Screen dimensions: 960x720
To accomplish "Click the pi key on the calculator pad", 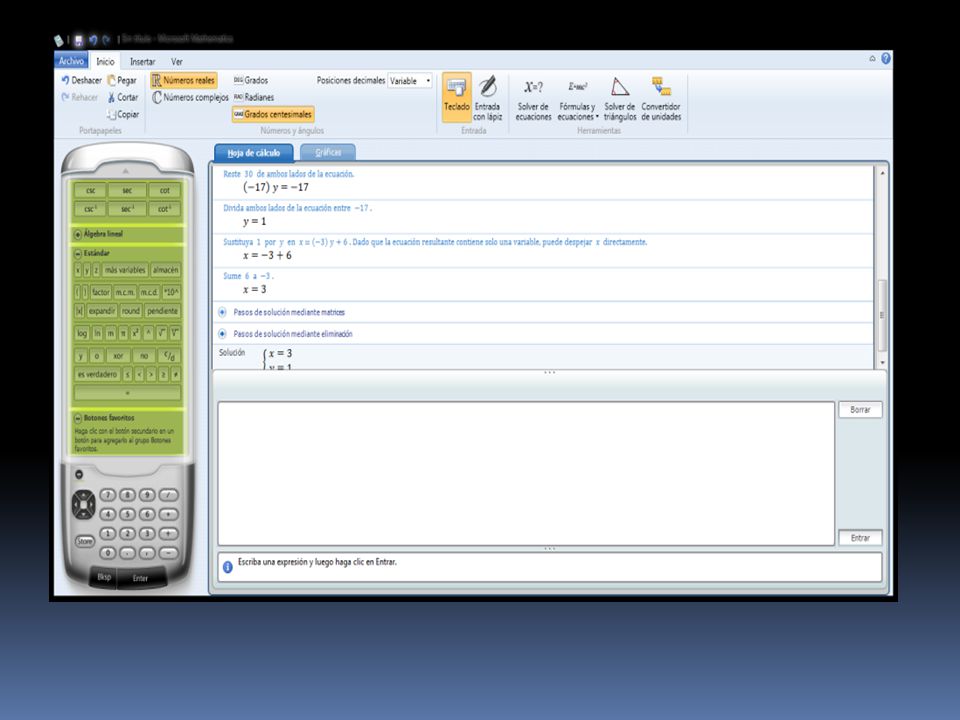I will coord(123,333).
